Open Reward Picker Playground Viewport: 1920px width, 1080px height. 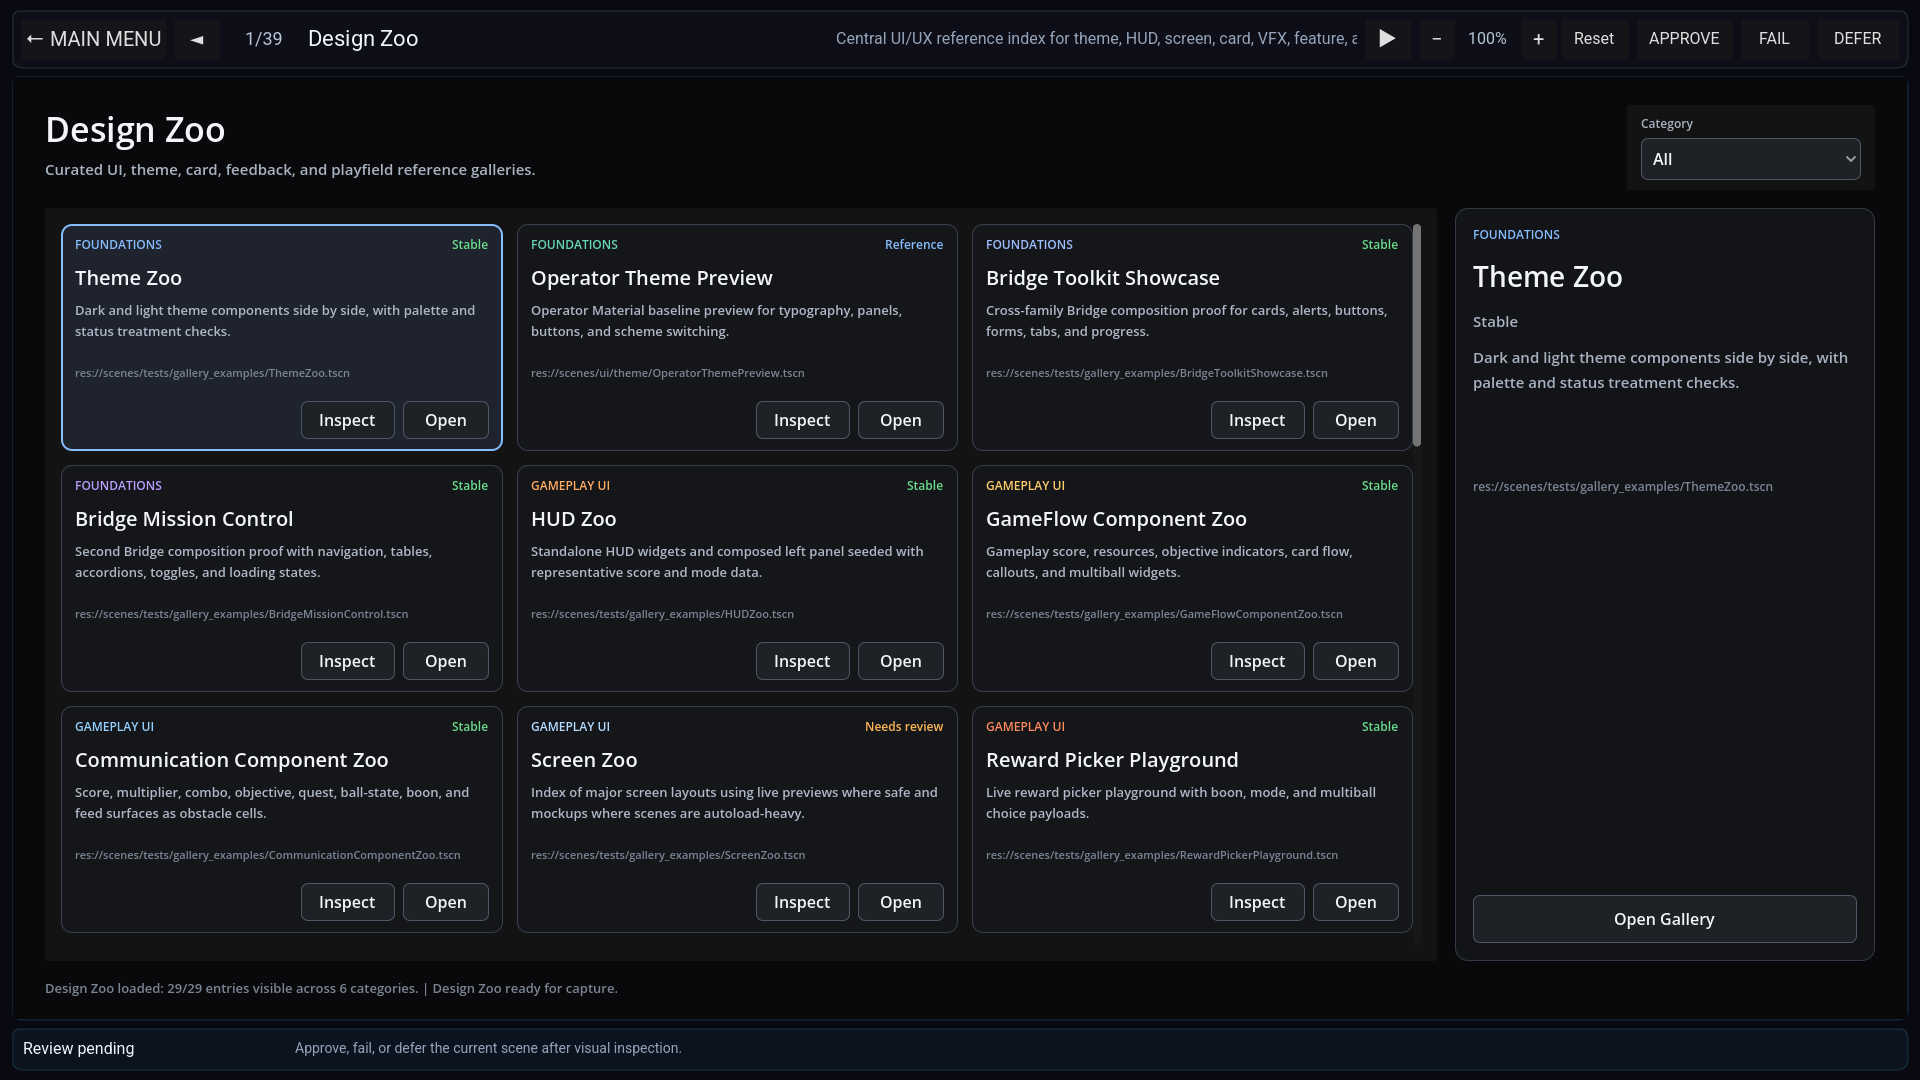1355,902
